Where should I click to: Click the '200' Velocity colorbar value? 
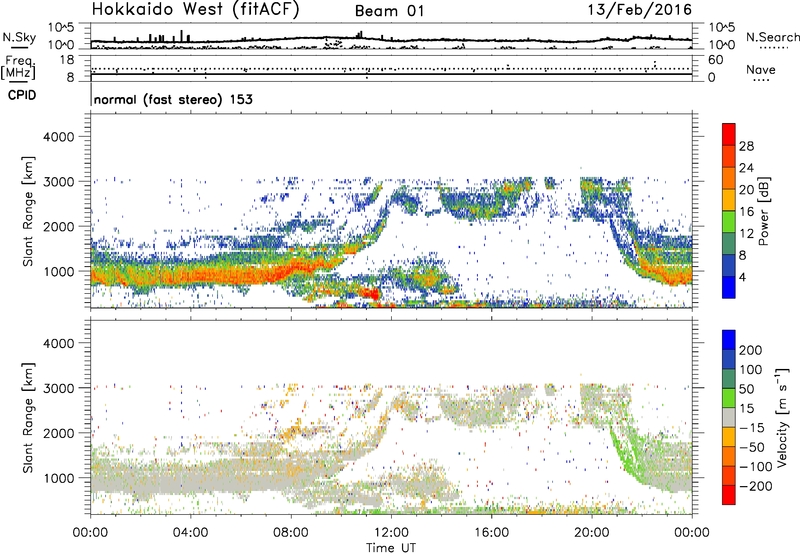[751, 350]
